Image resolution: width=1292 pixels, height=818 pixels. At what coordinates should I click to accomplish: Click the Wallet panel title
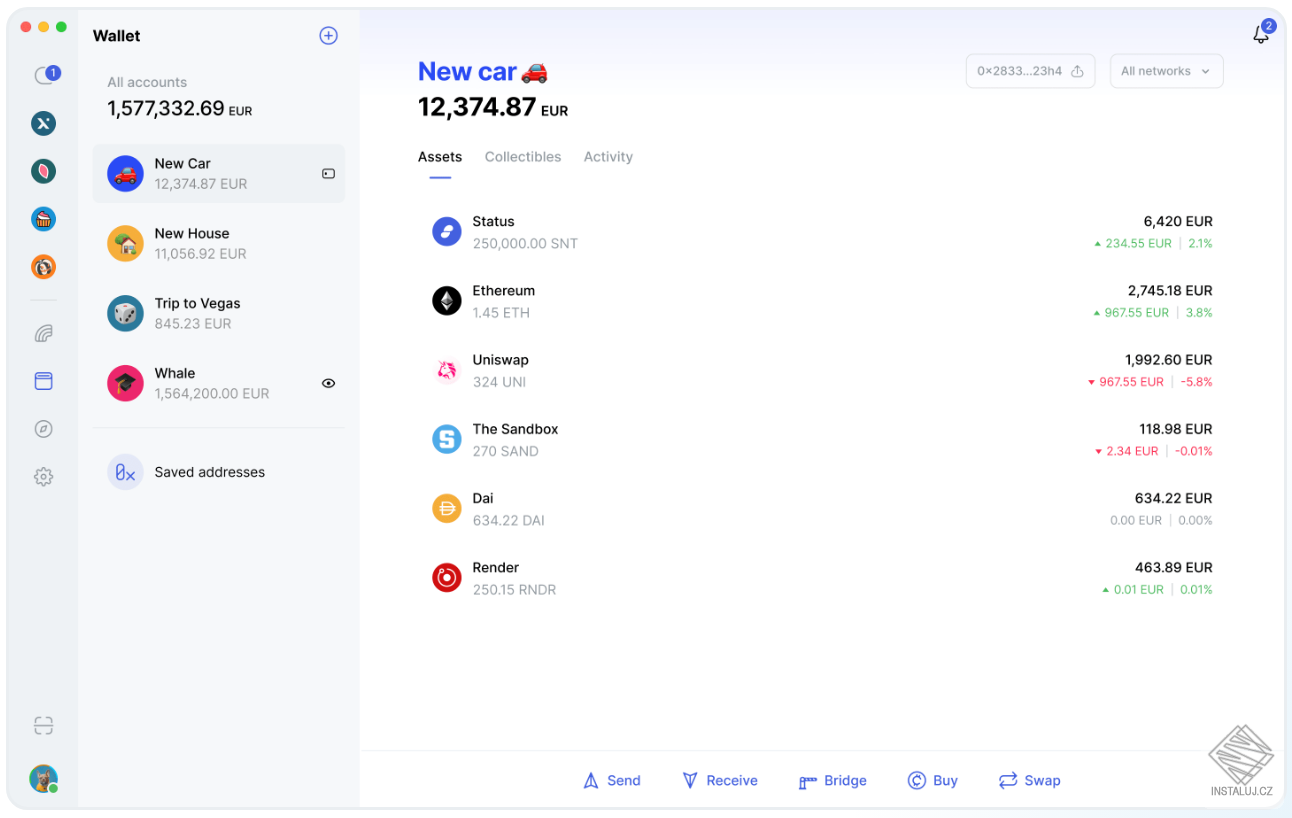(x=117, y=36)
